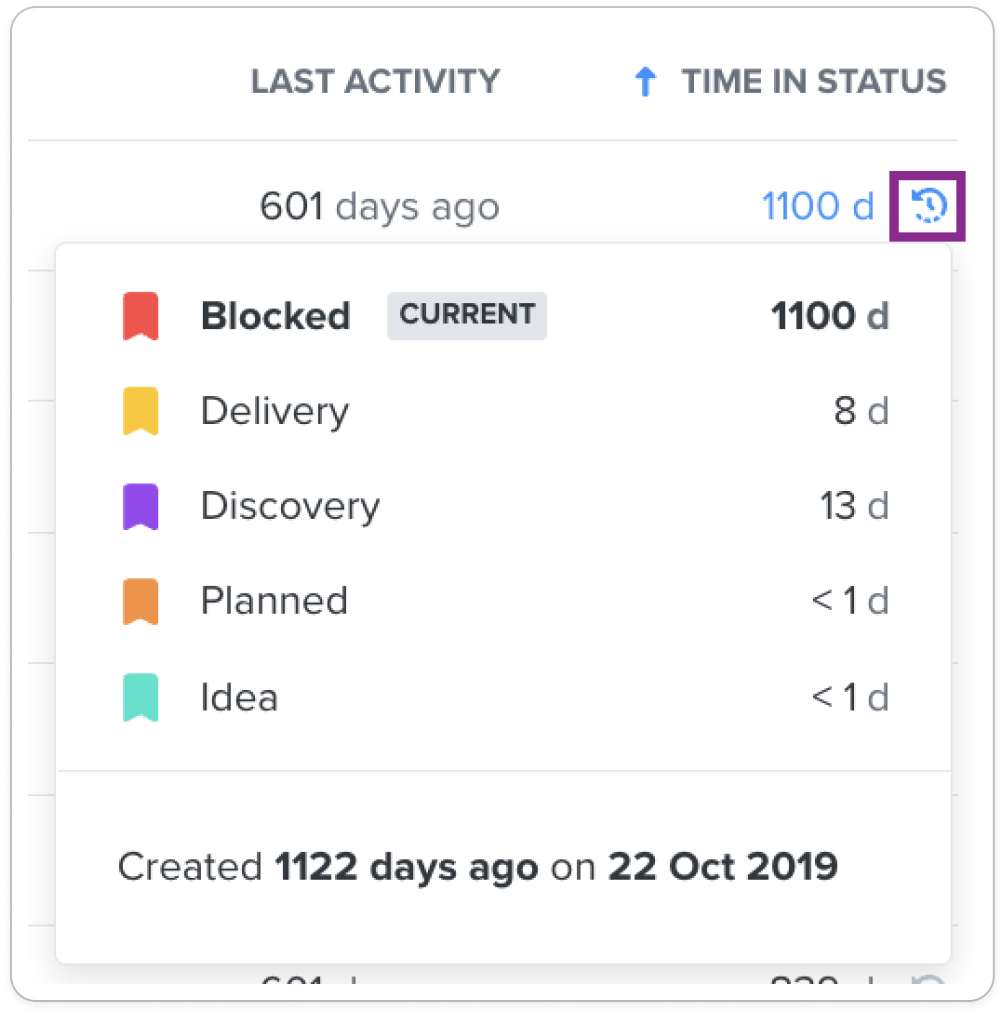
Task: Click the red Blocked status flag
Action: (141, 316)
